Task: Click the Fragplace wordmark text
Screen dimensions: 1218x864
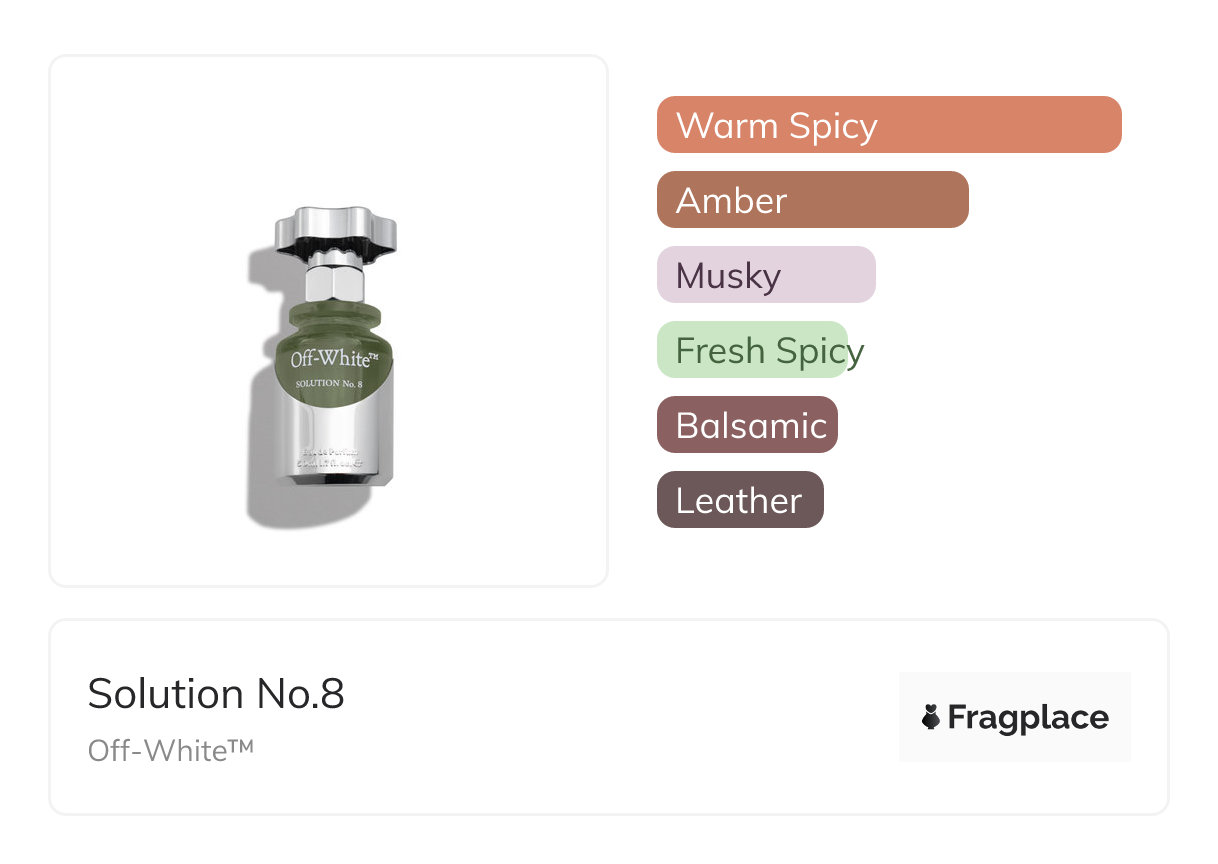Action: pyautogui.click(x=1028, y=718)
